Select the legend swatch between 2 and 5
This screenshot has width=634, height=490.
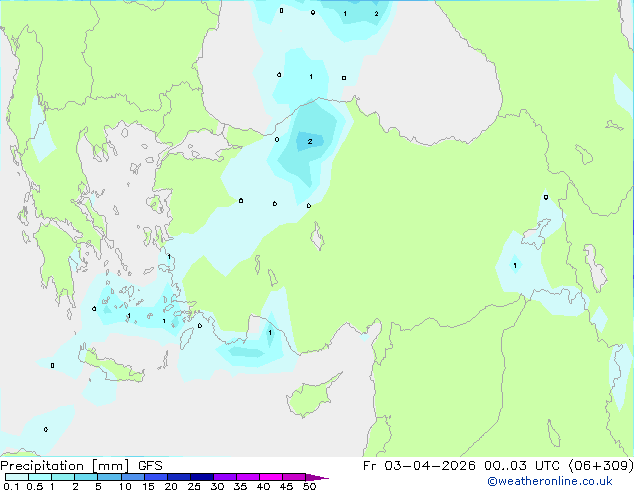[x=86, y=477]
